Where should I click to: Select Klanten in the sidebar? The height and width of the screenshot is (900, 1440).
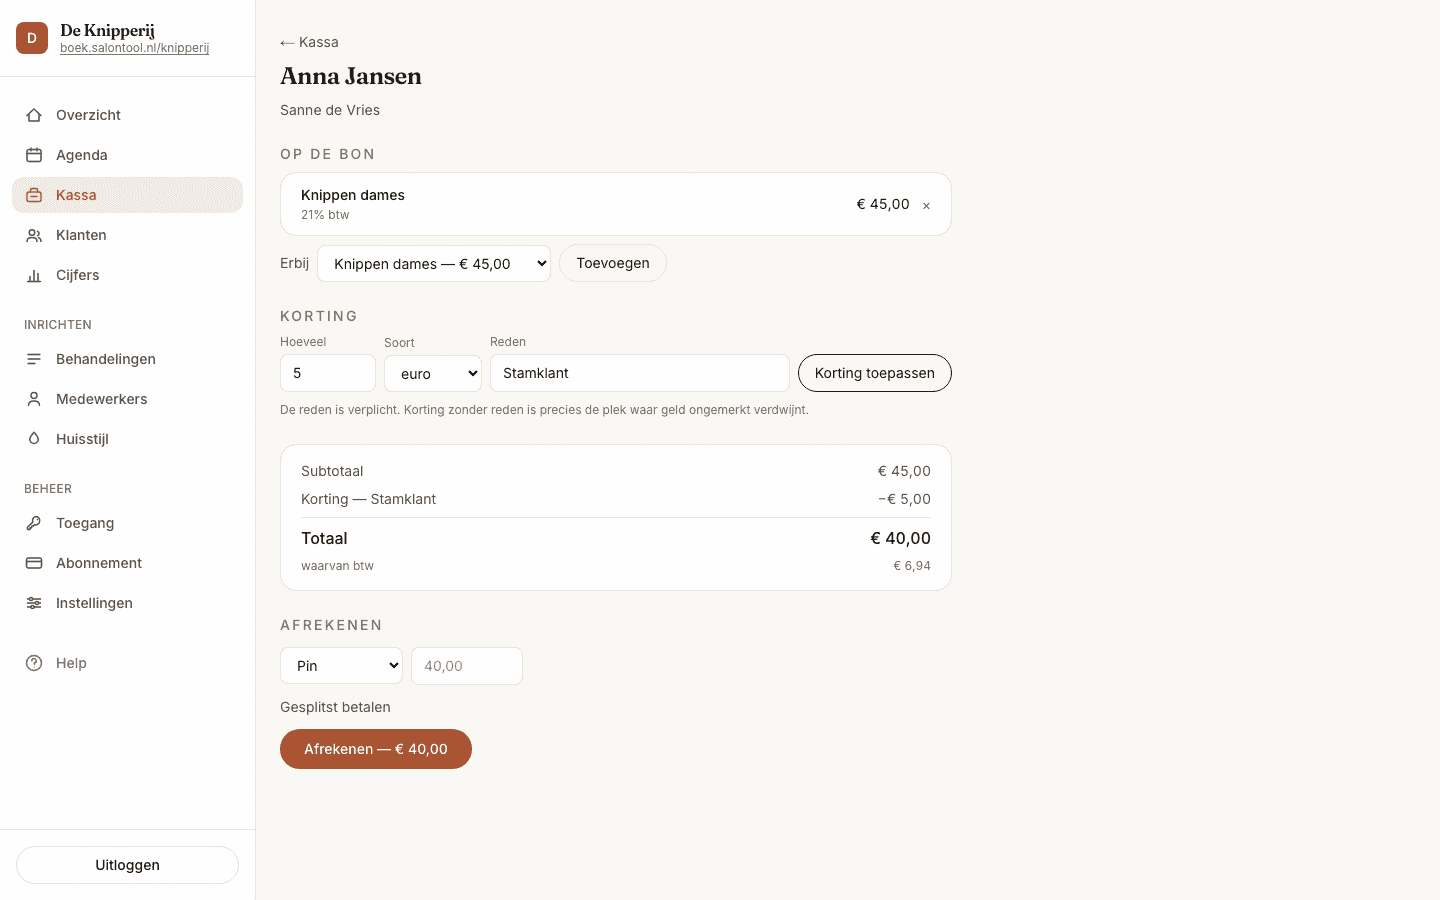coord(127,235)
